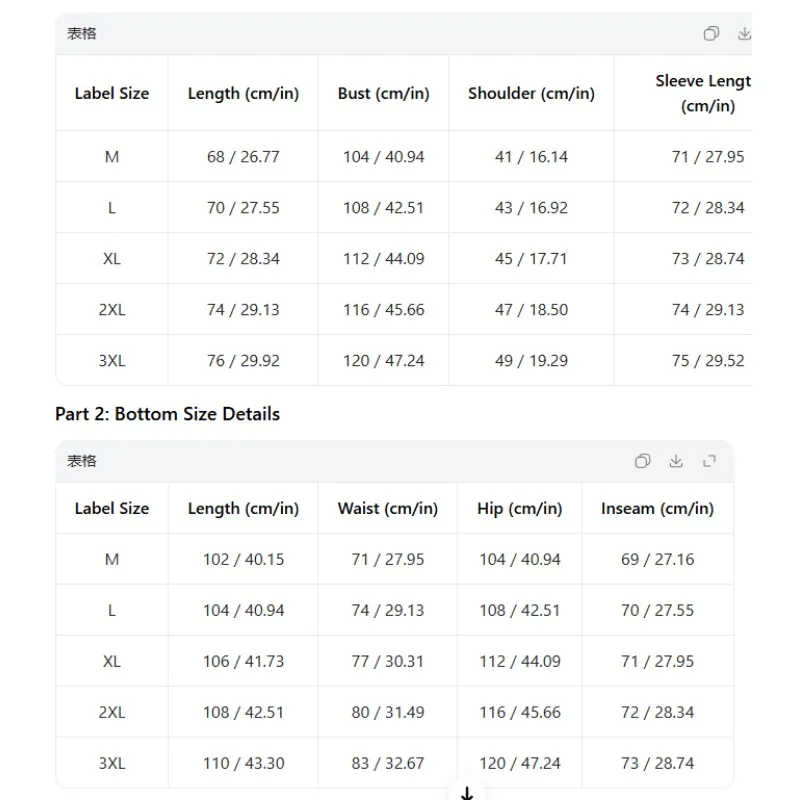The image size is (800, 800).
Task: Click the 表格 label of the bottom table
Action: [x=82, y=461]
